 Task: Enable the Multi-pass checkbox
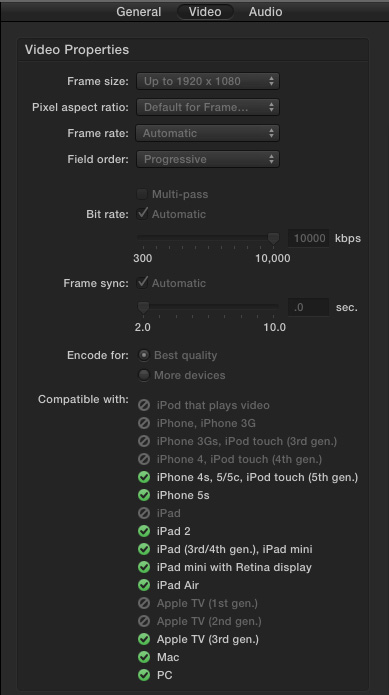tap(142, 194)
